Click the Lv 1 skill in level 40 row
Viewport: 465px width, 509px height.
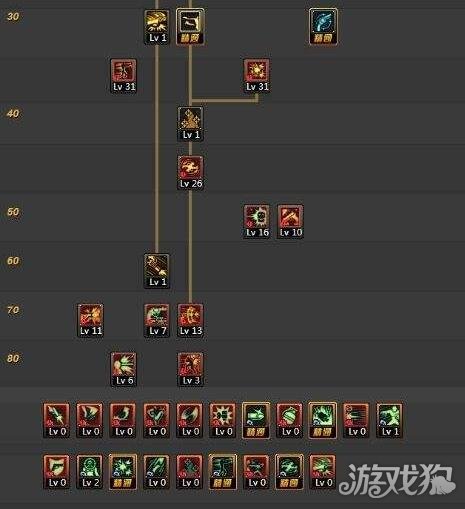click(x=190, y=124)
